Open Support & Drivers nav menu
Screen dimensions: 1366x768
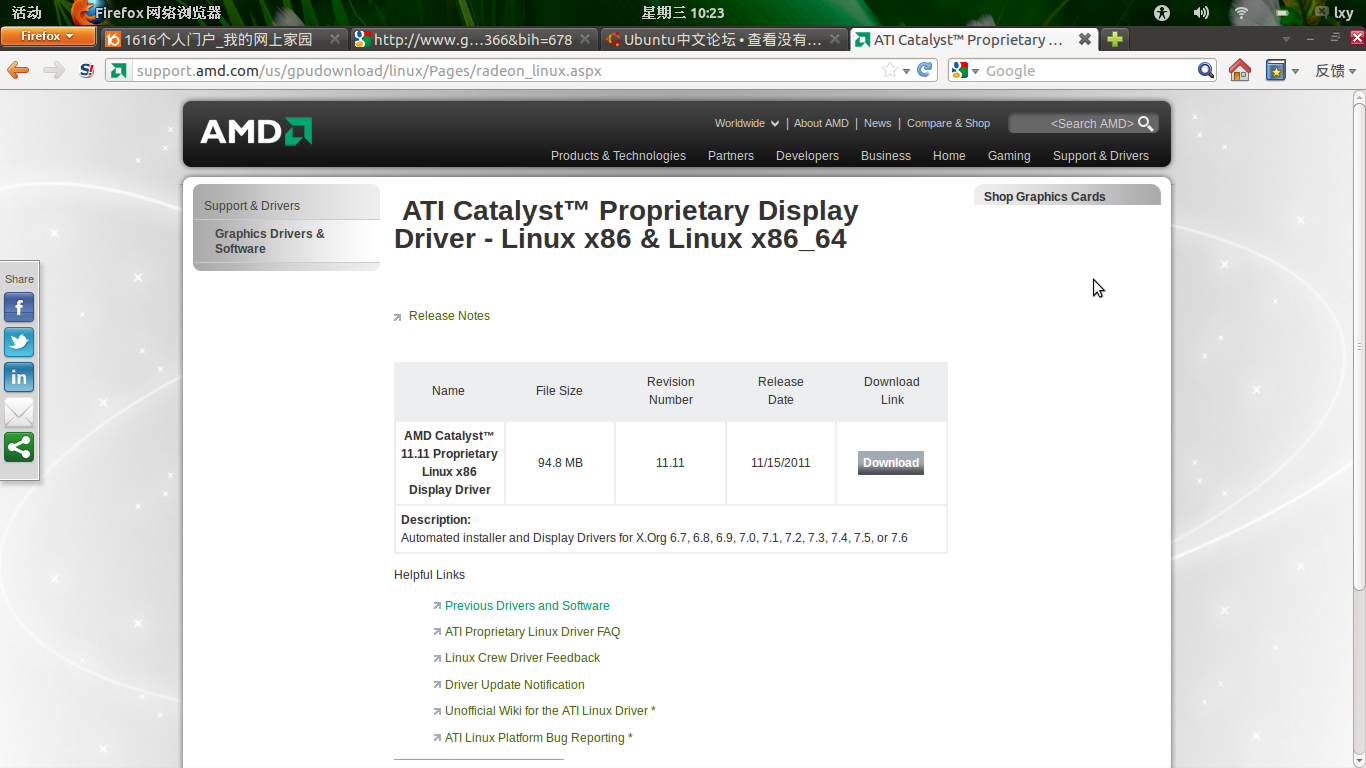pos(1101,156)
